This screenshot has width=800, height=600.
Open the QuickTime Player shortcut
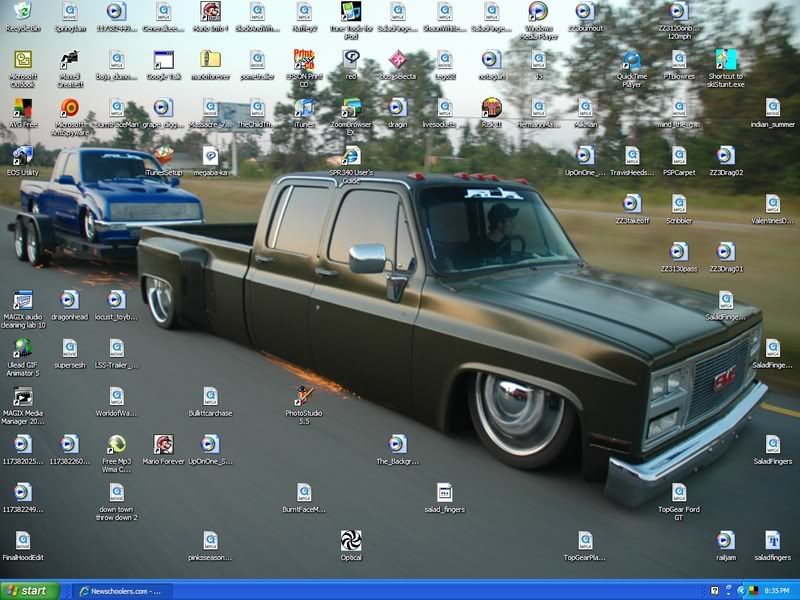pos(631,60)
